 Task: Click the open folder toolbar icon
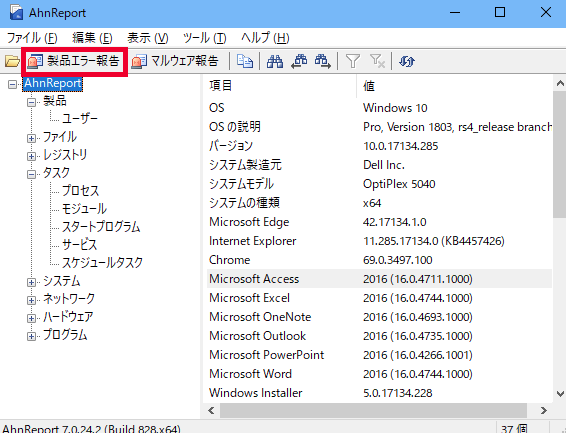(12, 61)
